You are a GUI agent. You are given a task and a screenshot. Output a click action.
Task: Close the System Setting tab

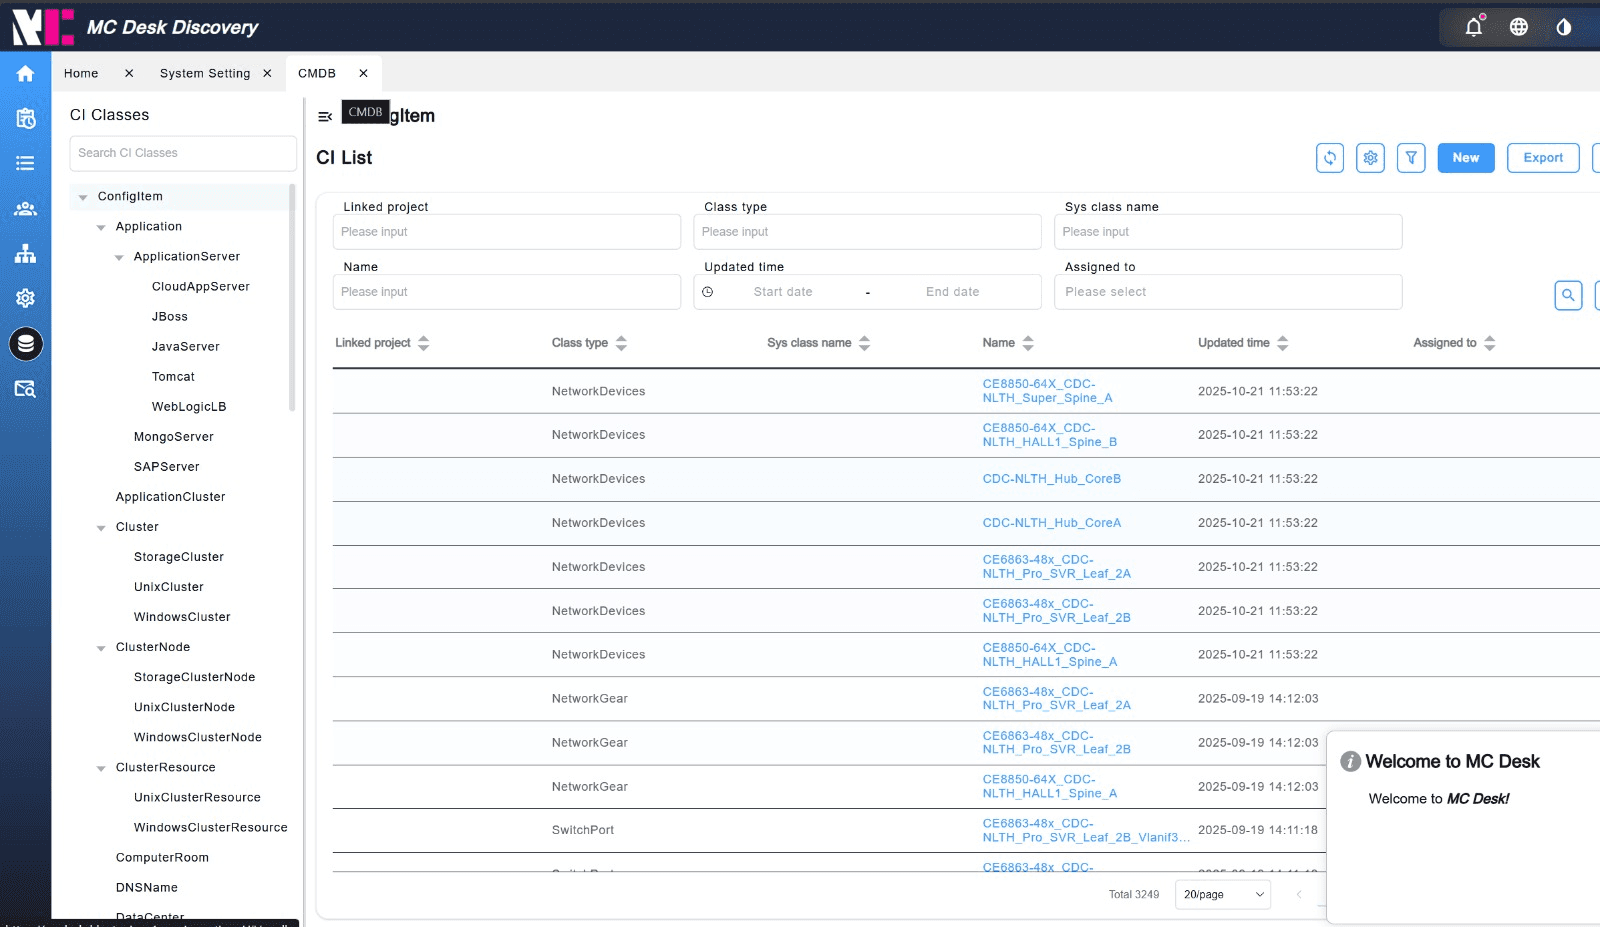(267, 73)
